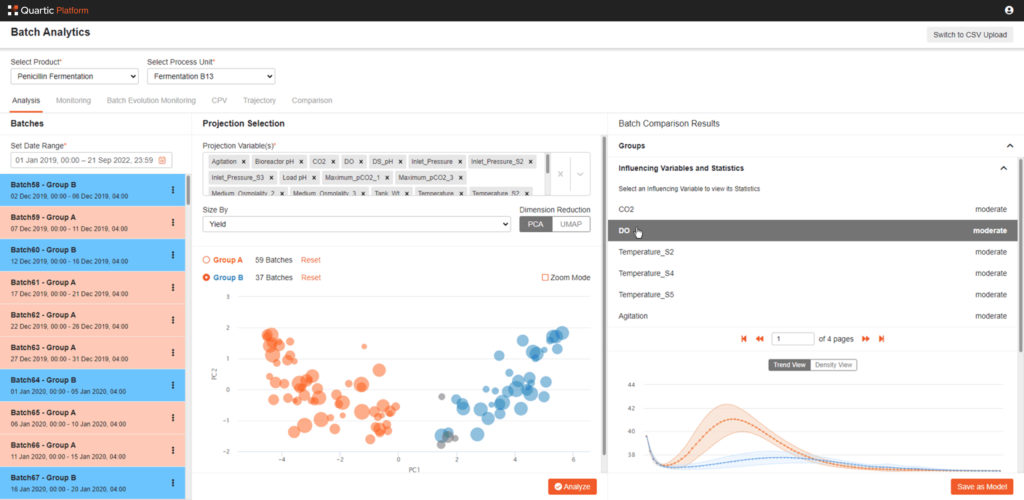Jump to the first page of influencing variables
The height and width of the screenshot is (500, 1024).
coord(743,339)
